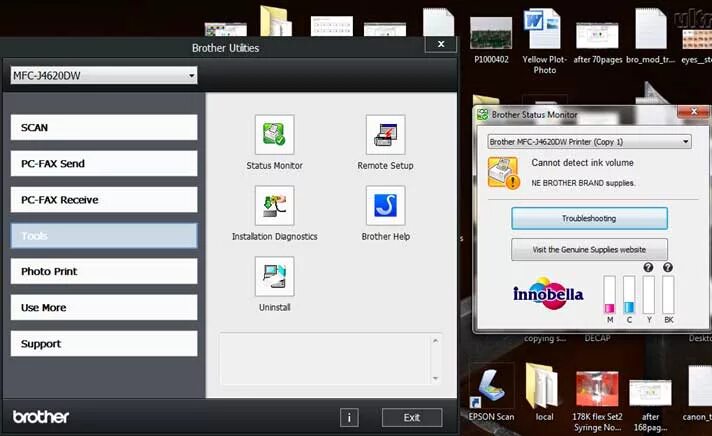Open Brother Help

pos(386,205)
